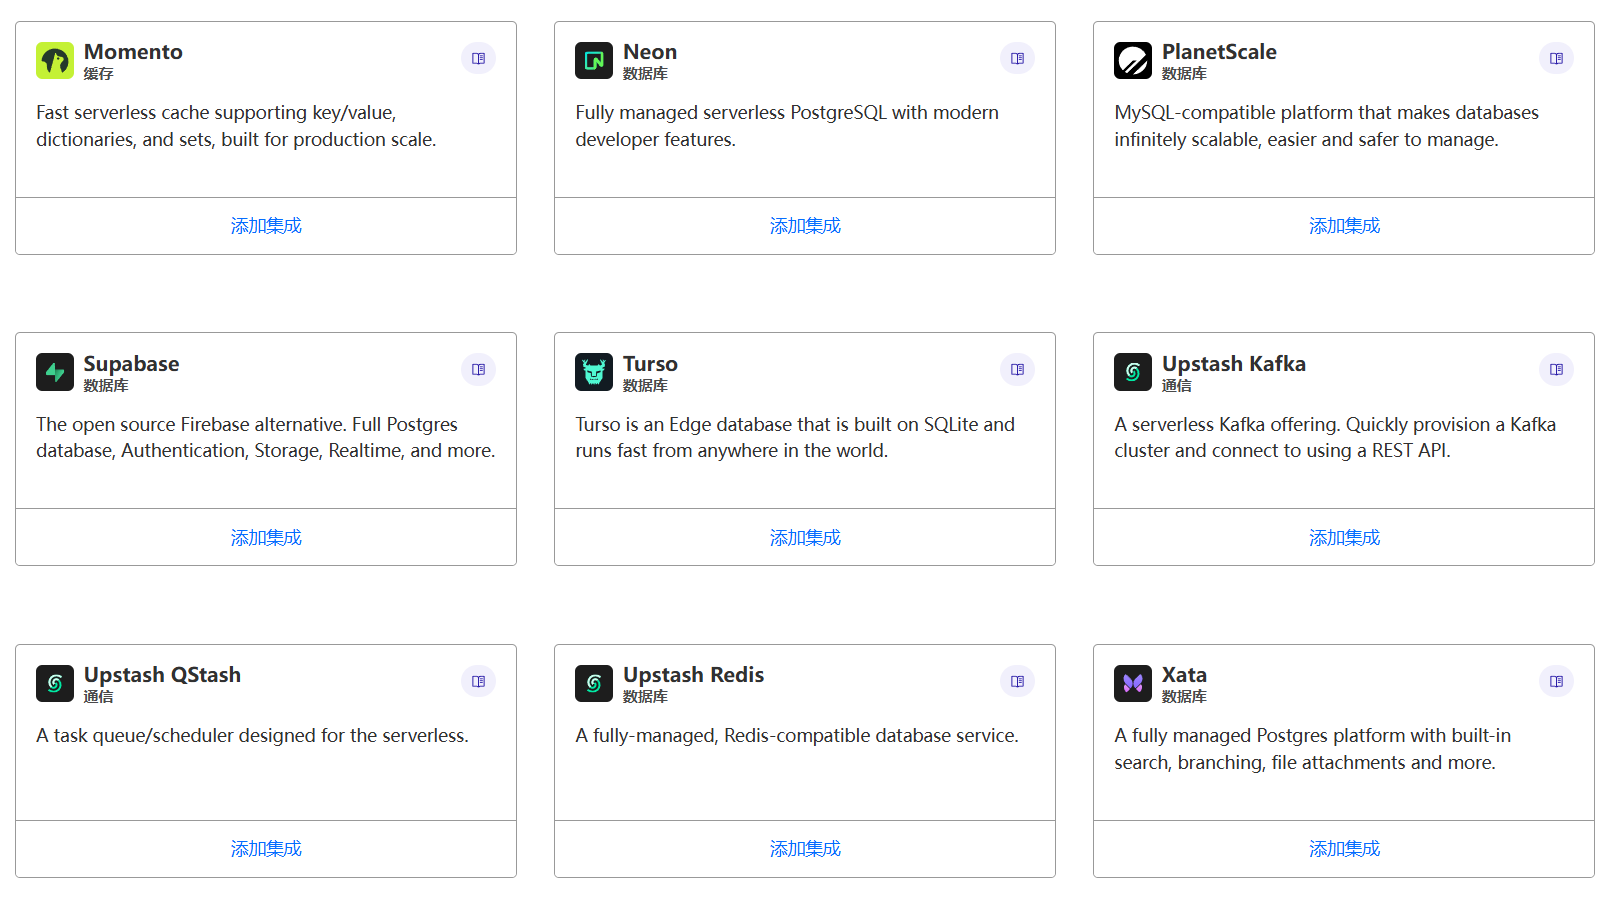The height and width of the screenshot is (900, 1610).
Task: Open documentation icon on Supabase card
Action: pyautogui.click(x=478, y=370)
